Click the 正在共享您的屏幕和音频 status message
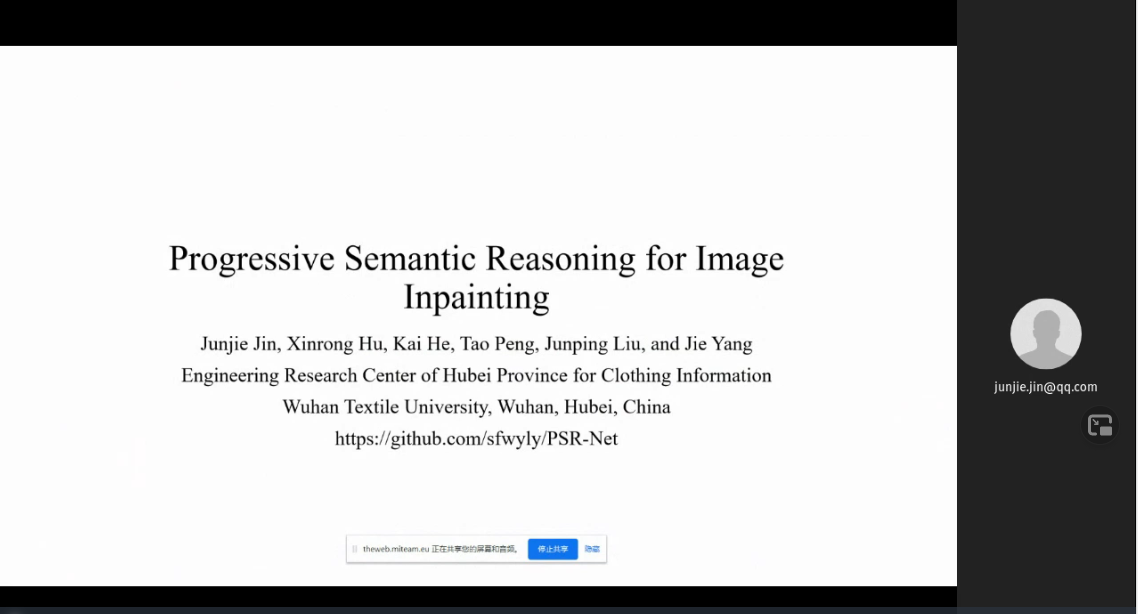Image resolution: width=1140 pixels, height=614 pixels. [x=475, y=549]
